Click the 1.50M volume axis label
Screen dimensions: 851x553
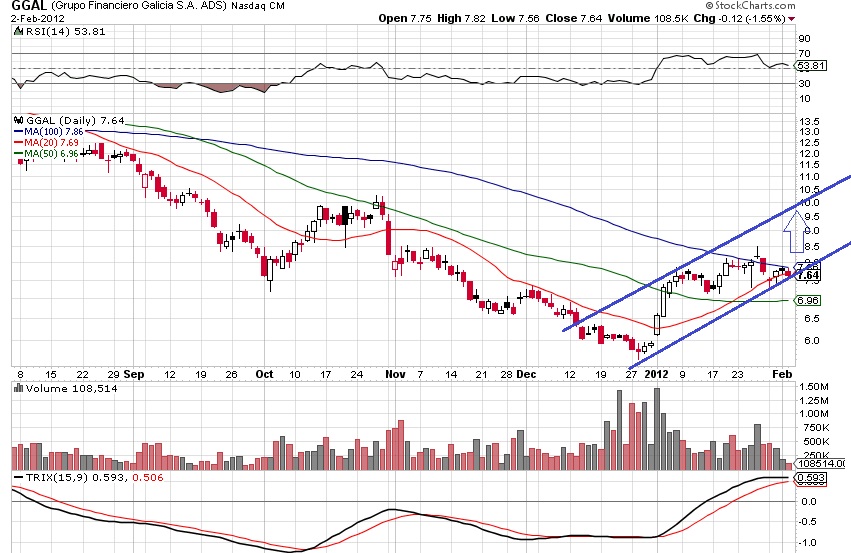click(x=814, y=387)
